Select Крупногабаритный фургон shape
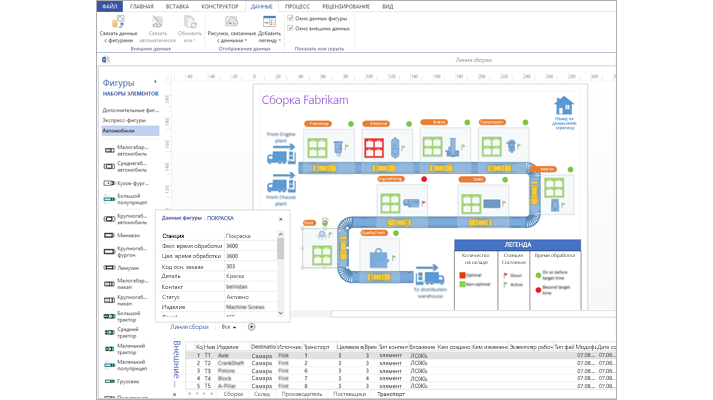713x400 pixels. [126, 251]
